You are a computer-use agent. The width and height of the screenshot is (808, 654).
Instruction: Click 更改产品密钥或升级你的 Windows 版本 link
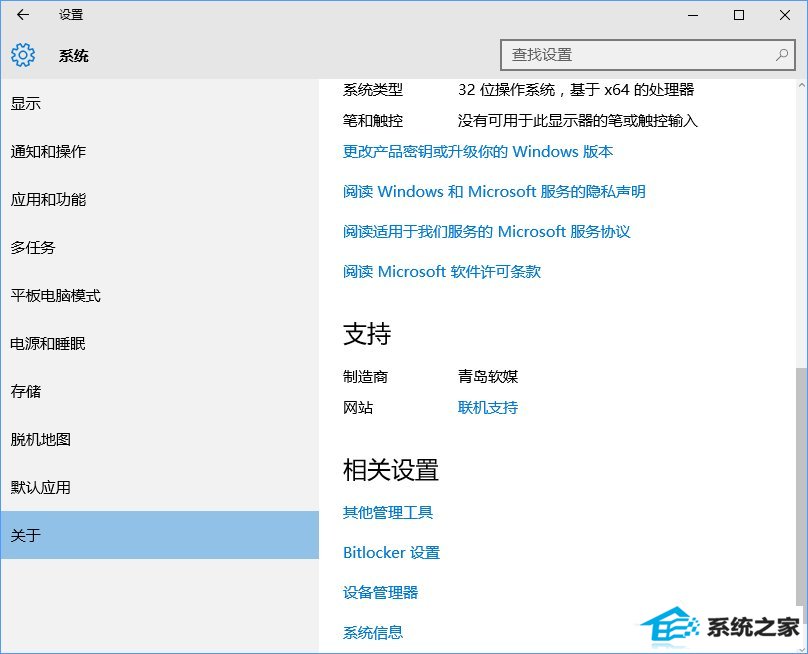point(478,152)
